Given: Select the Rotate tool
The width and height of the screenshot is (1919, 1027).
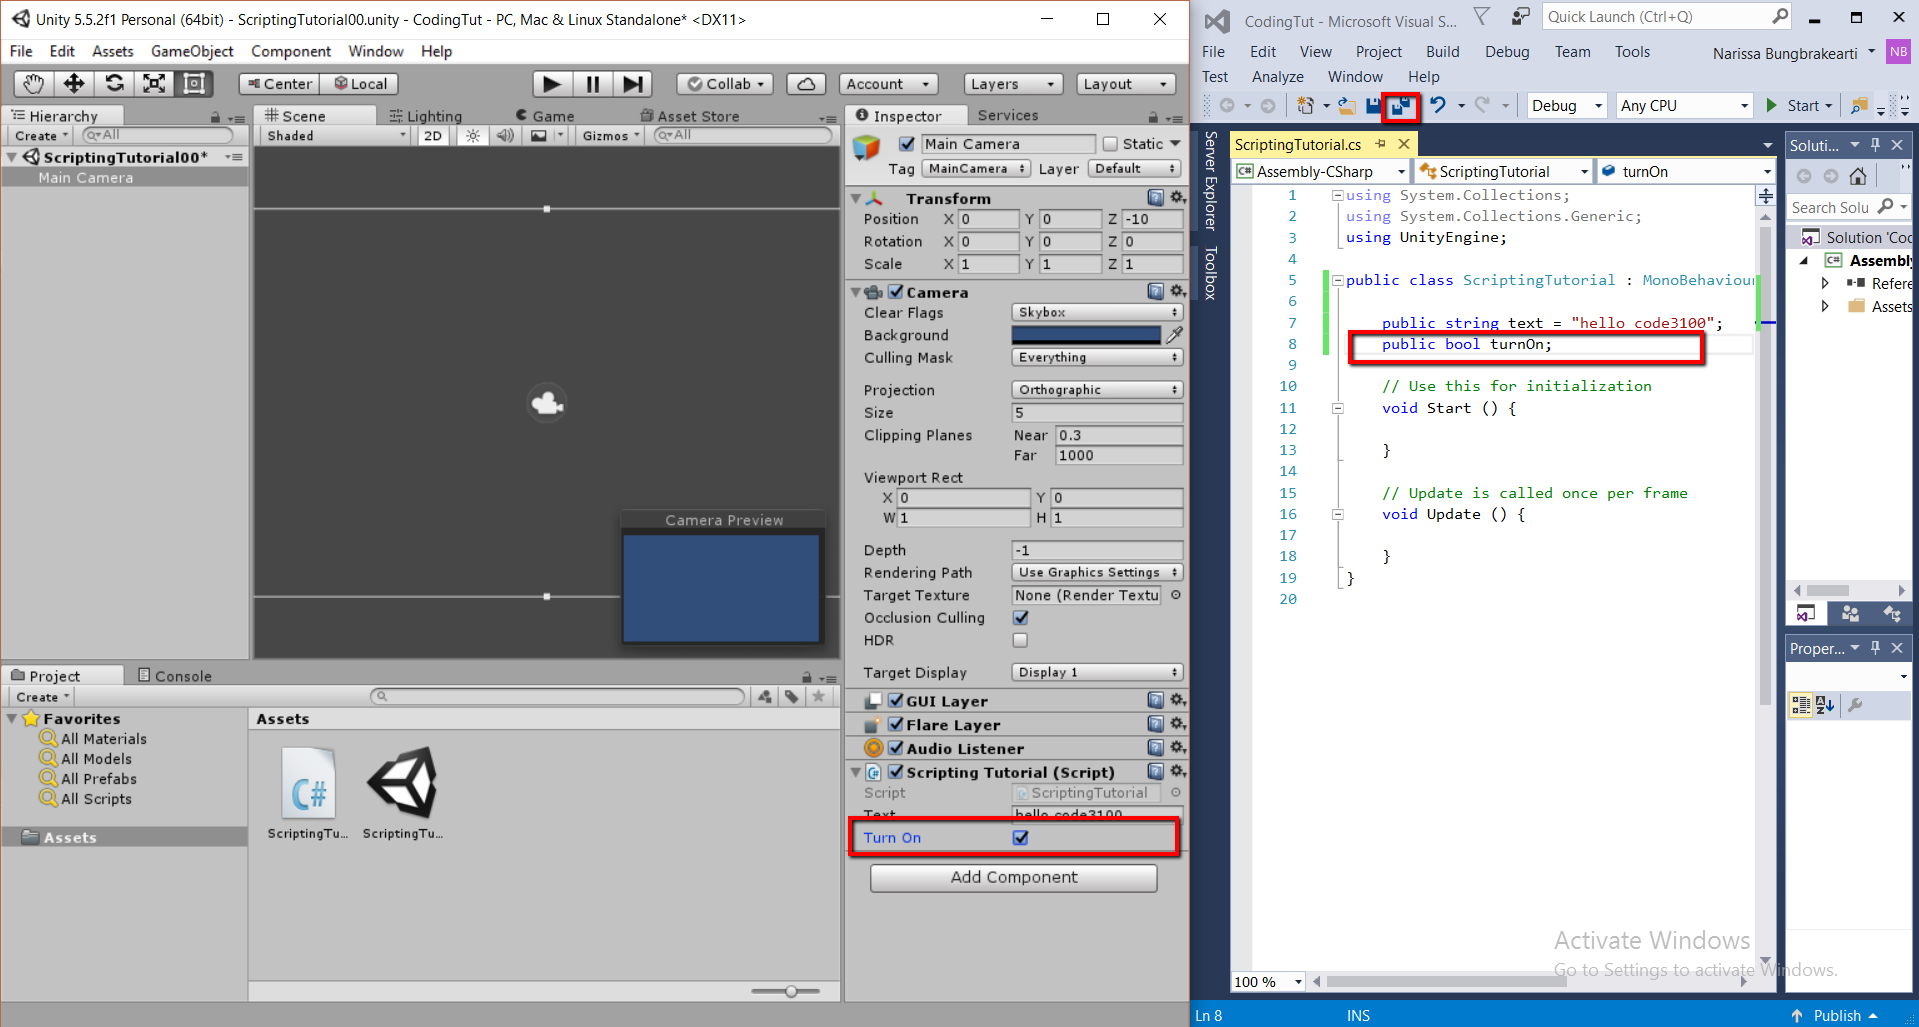Looking at the screenshot, I should point(114,84).
